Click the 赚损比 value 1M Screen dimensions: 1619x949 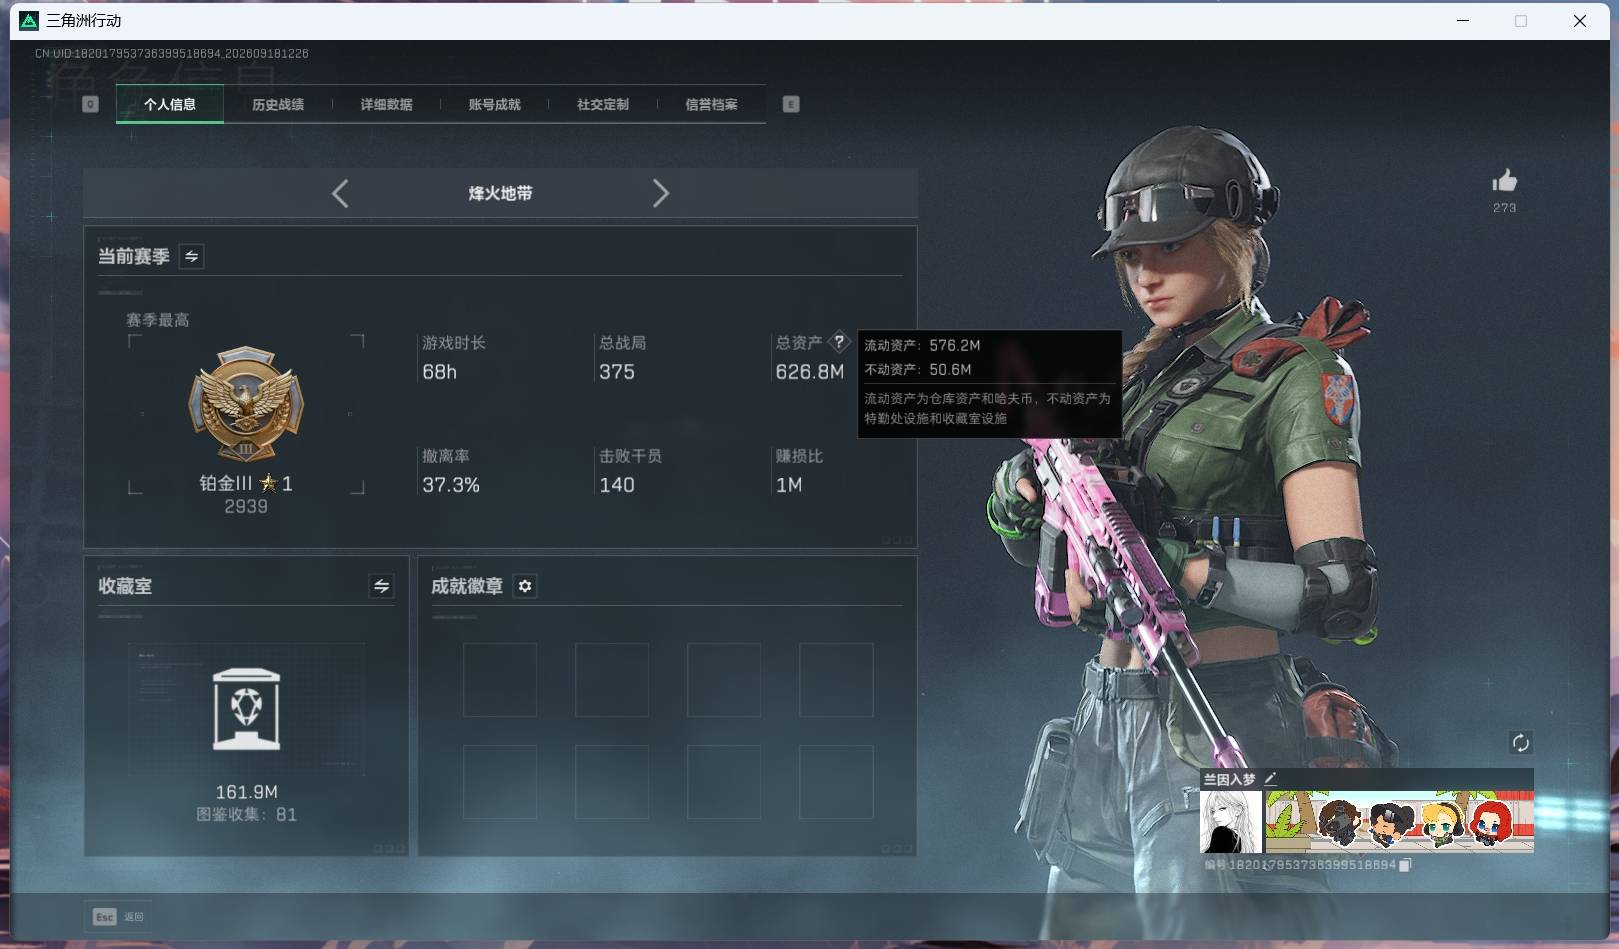(789, 485)
